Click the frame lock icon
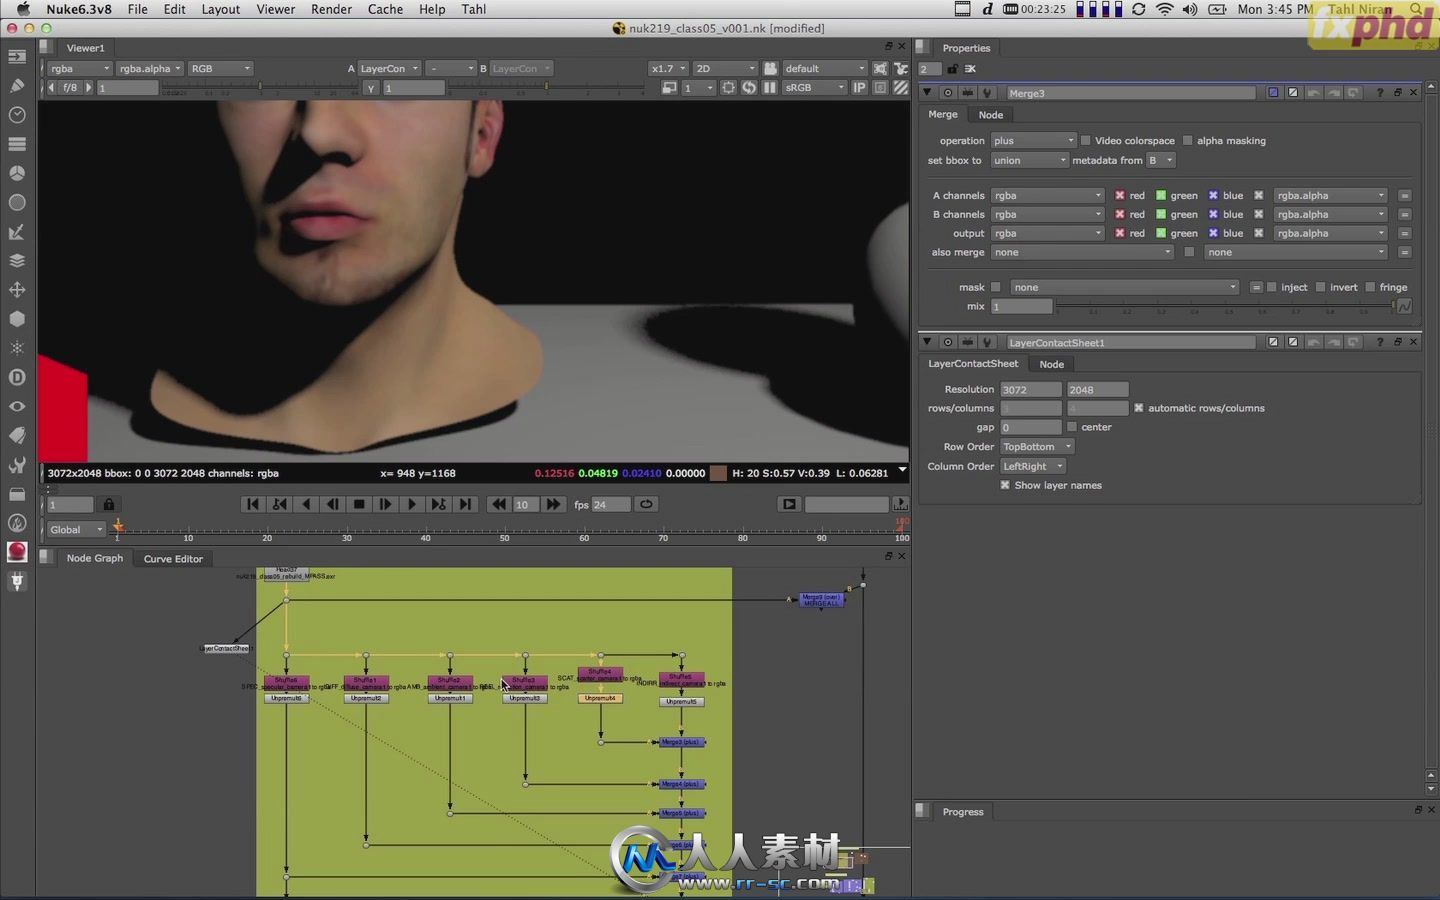 [x=109, y=505]
